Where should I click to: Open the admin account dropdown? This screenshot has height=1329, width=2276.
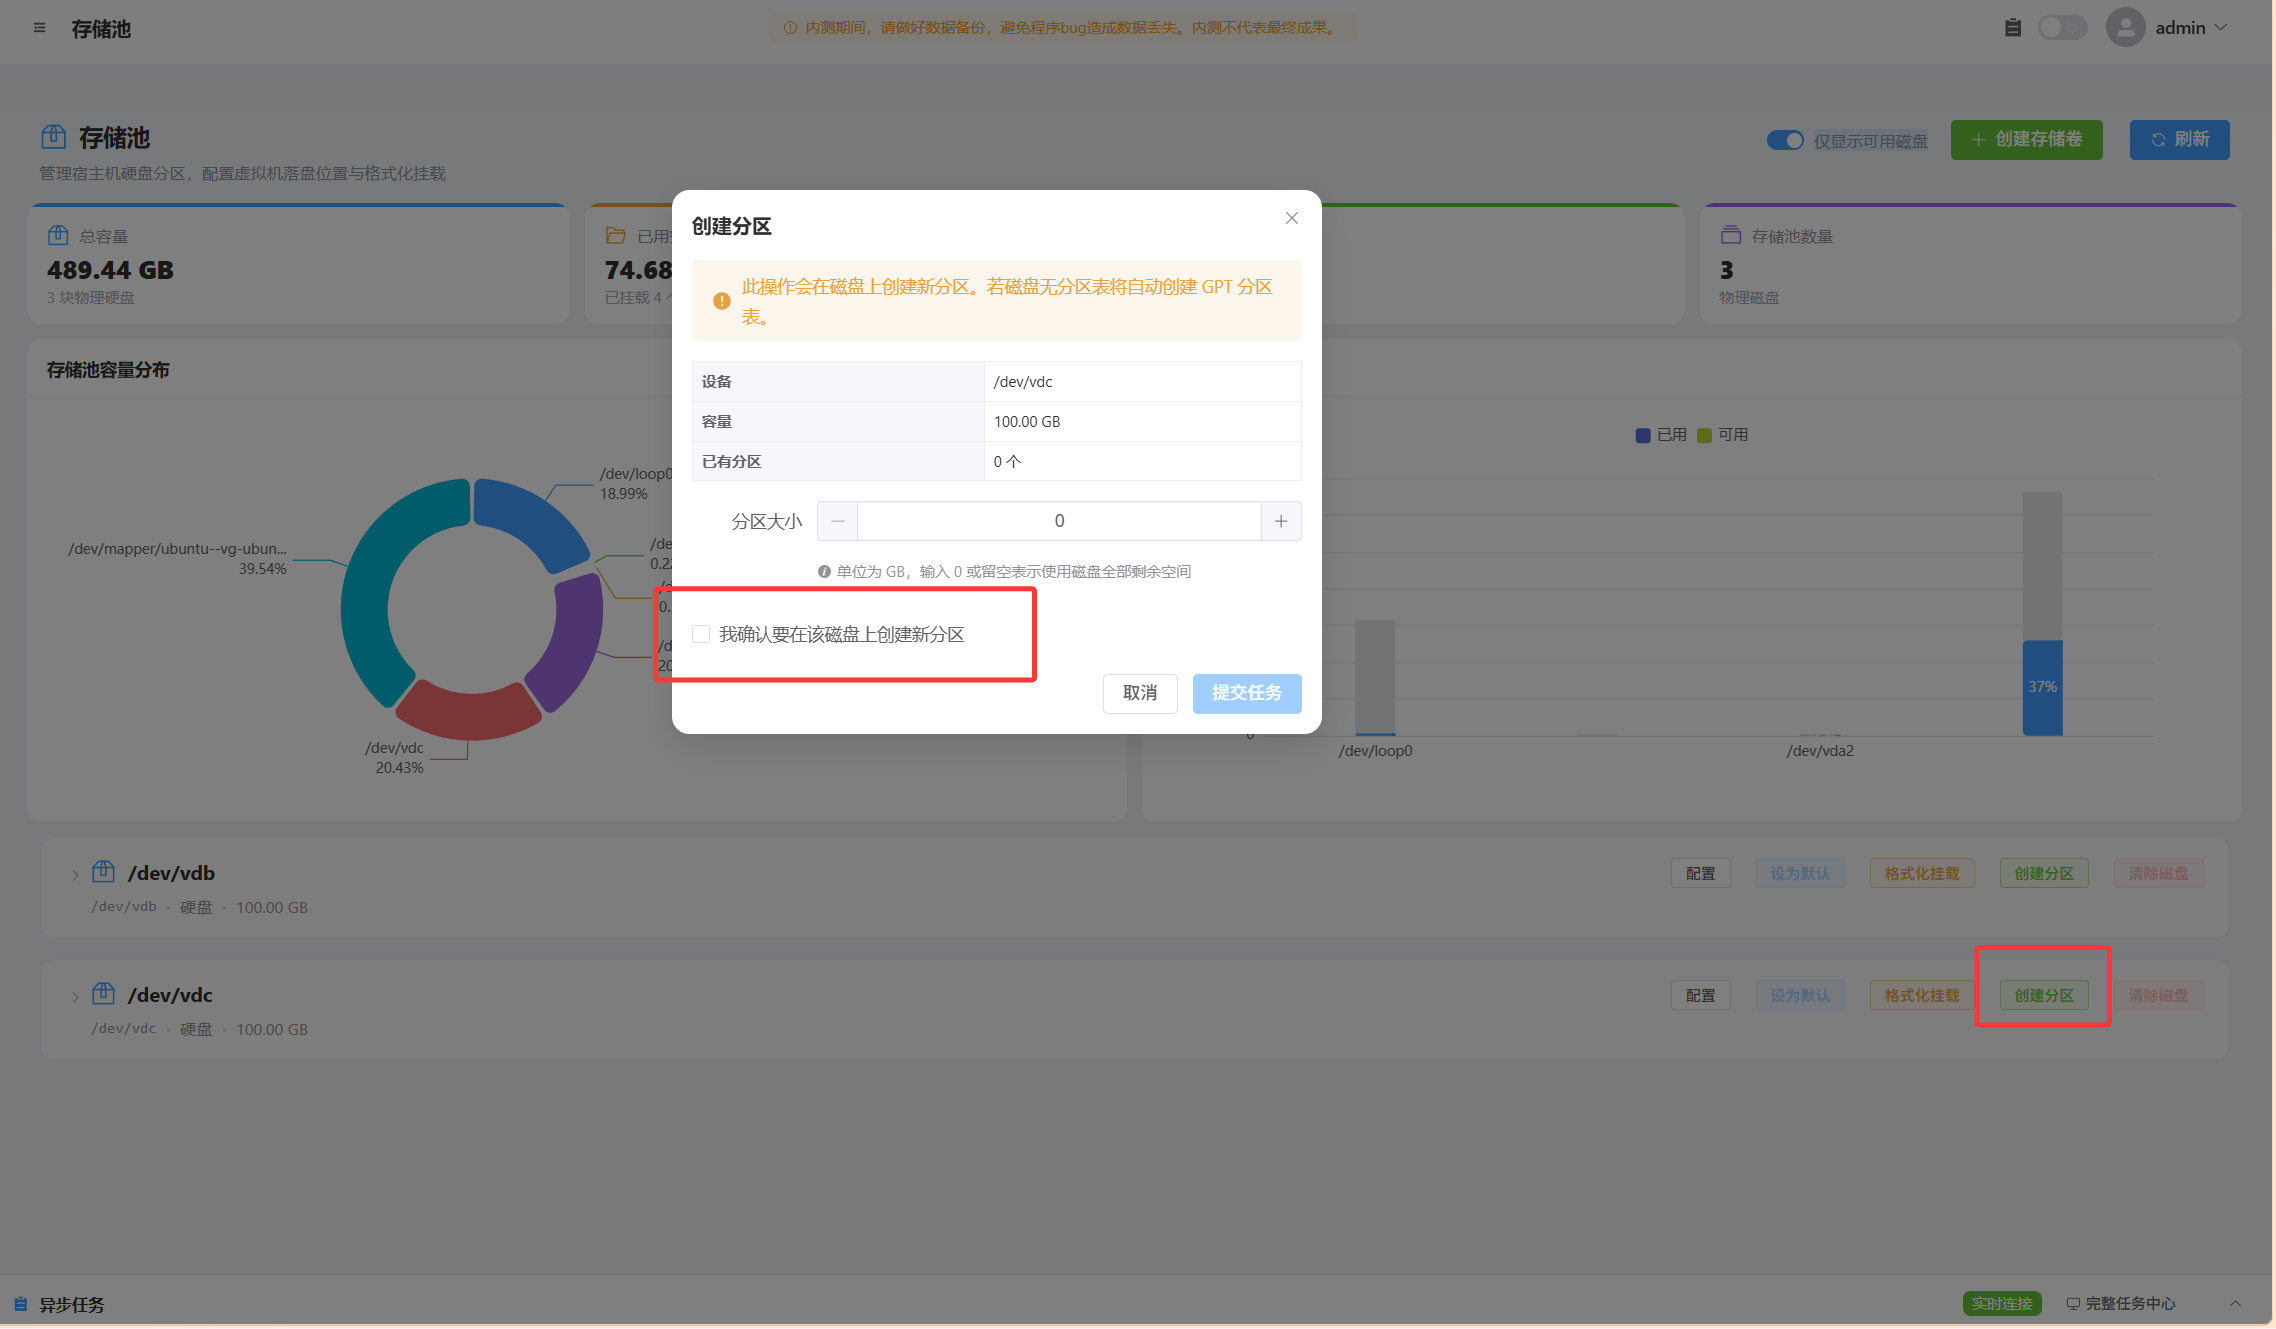[2191, 28]
